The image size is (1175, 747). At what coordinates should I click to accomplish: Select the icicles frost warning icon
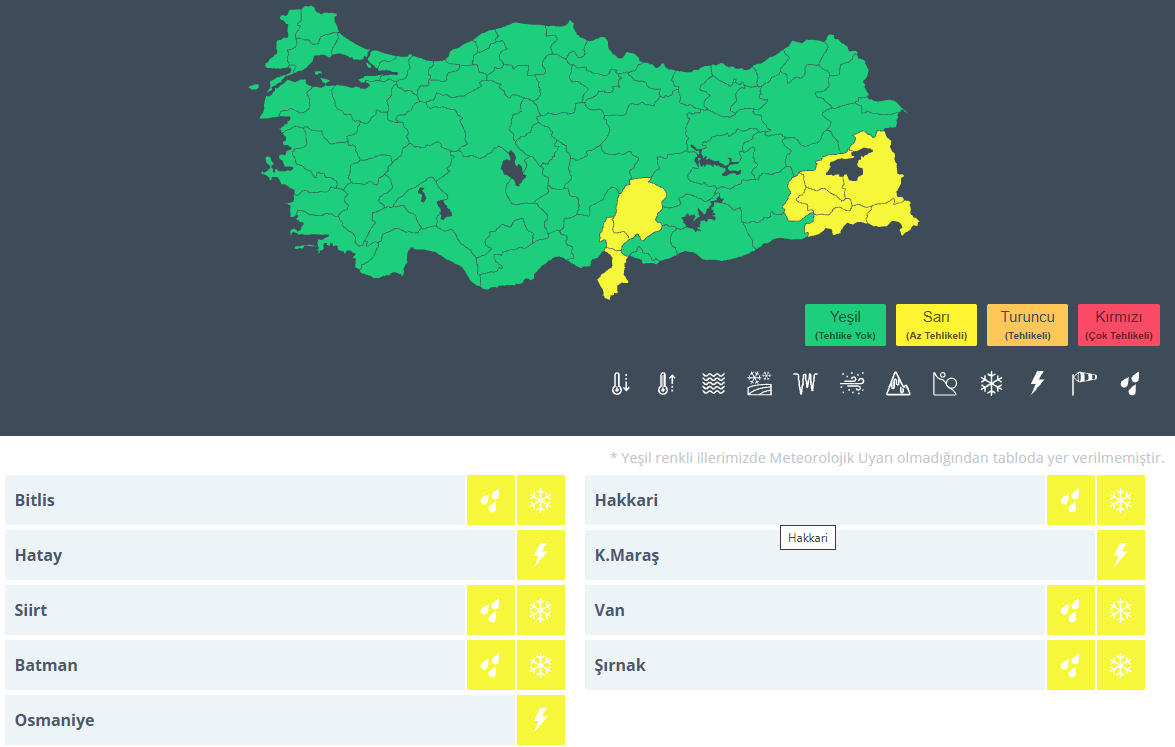[x=806, y=383]
